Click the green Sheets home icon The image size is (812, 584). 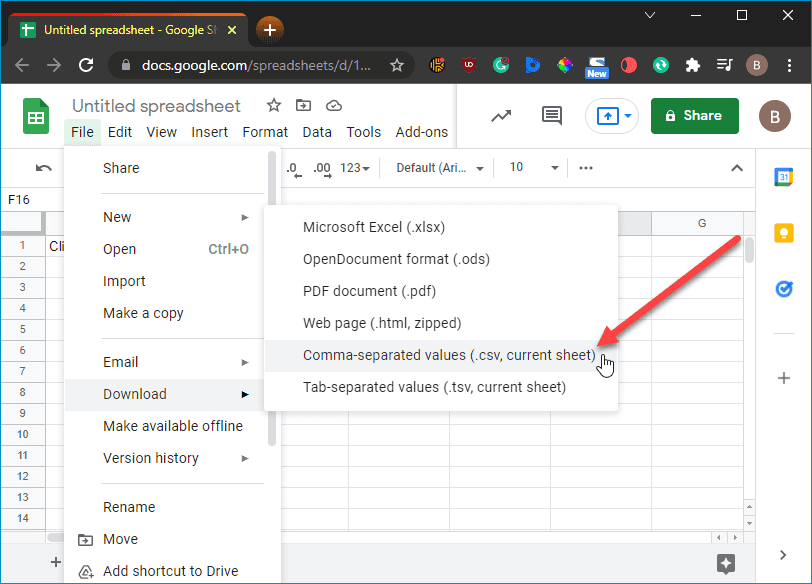coord(35,117)
